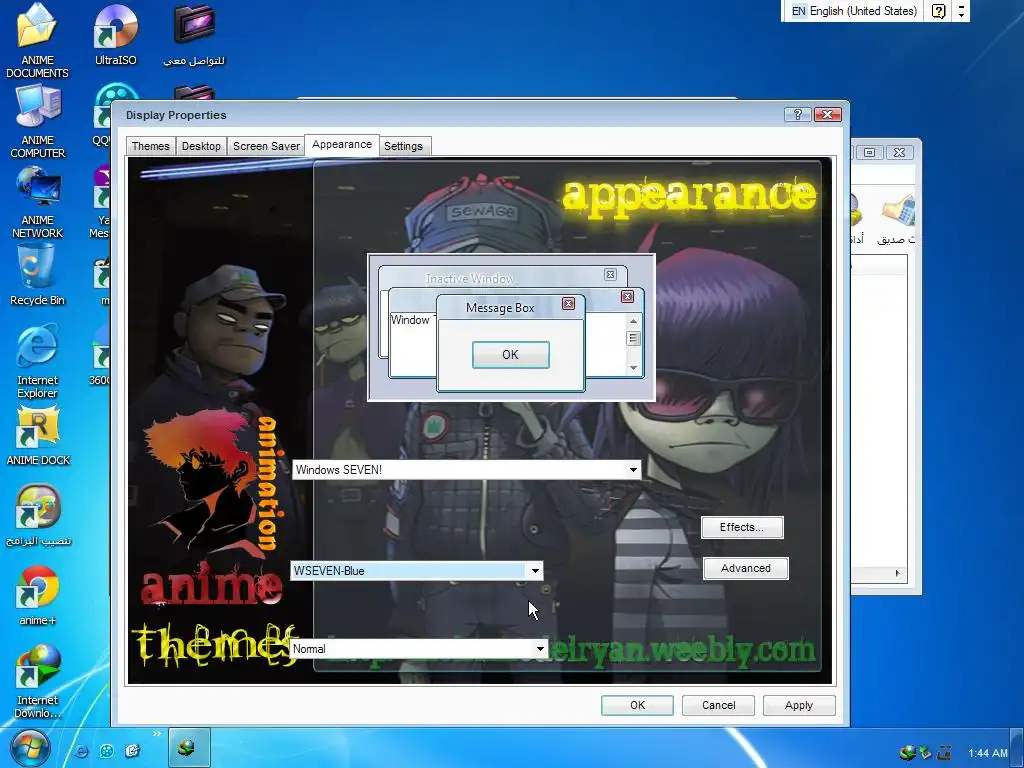
Task: Click the first system tray icon
Action: tap(907, 753)
